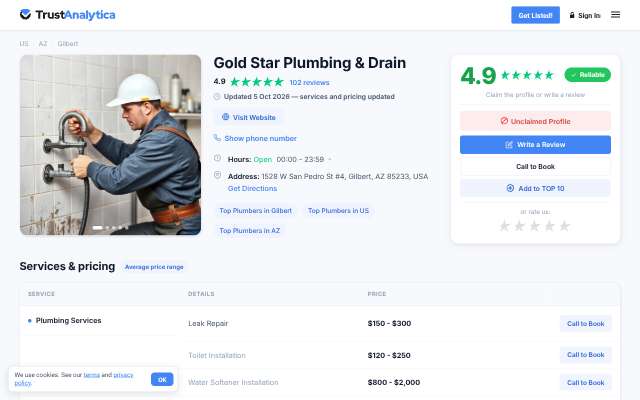The height and width of the screenshot is (400, 640).
Task: Open Top Plumbers in US tag
Action: (x=338, y=211)
